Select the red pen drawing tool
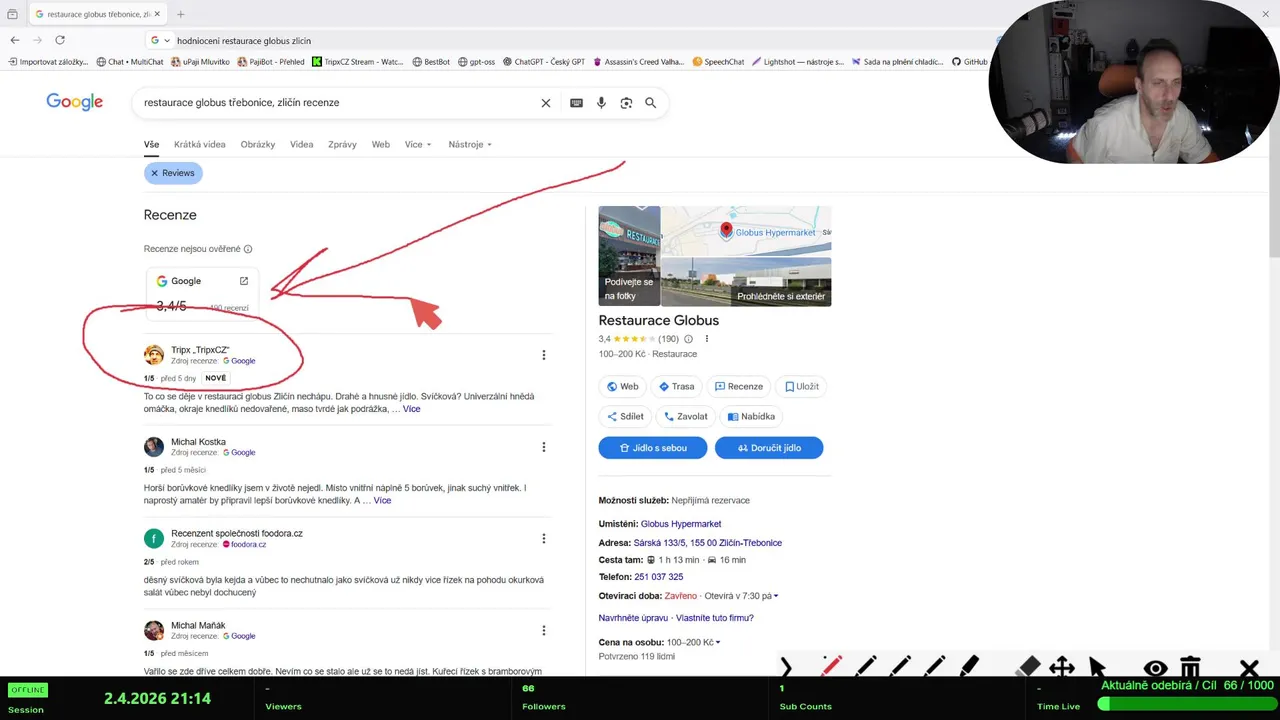This screenshot has width=1280, height=720. tap(832, 667)
